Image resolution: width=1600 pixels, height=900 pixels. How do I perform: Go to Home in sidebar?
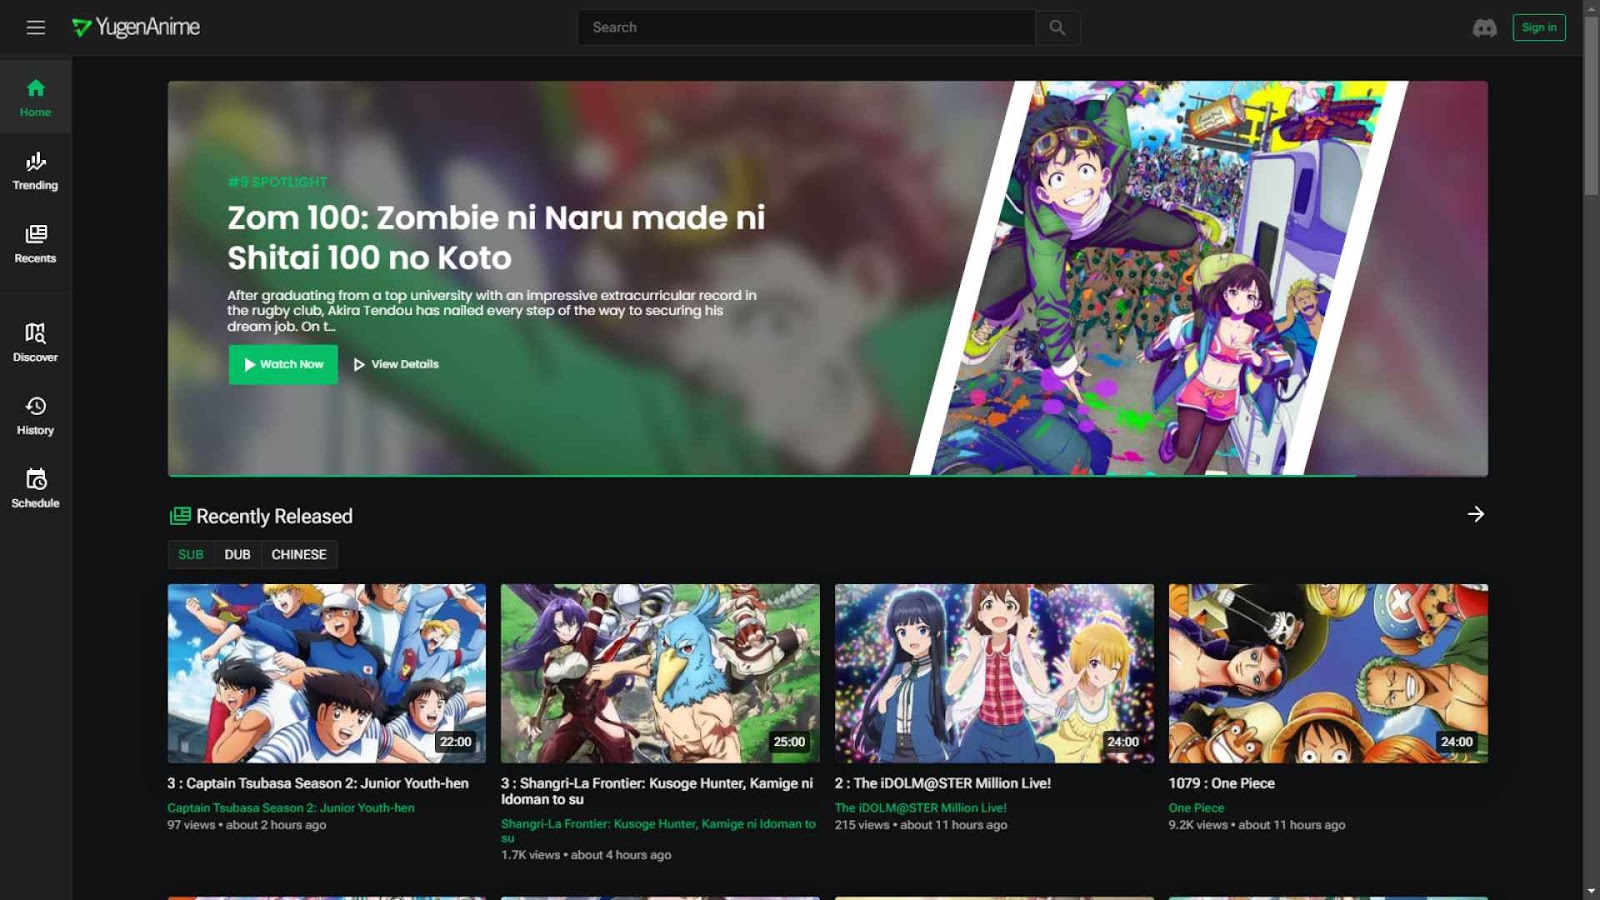[36, 98]
